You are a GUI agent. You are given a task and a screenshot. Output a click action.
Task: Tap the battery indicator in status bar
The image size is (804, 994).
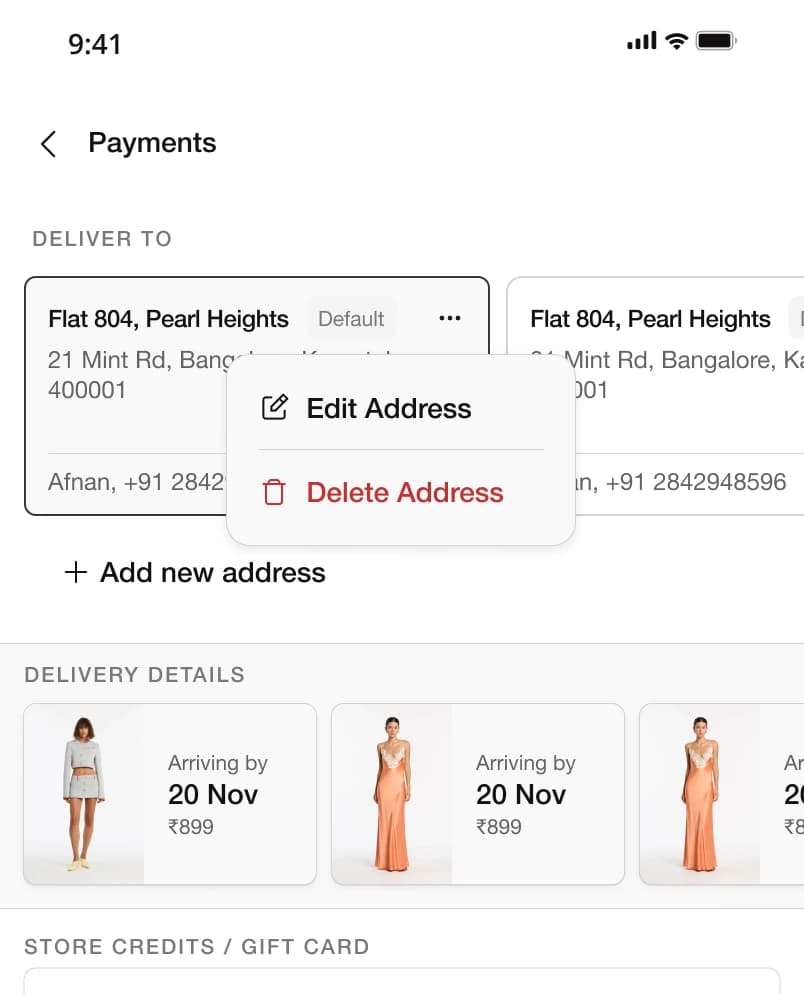click(716, 41)
